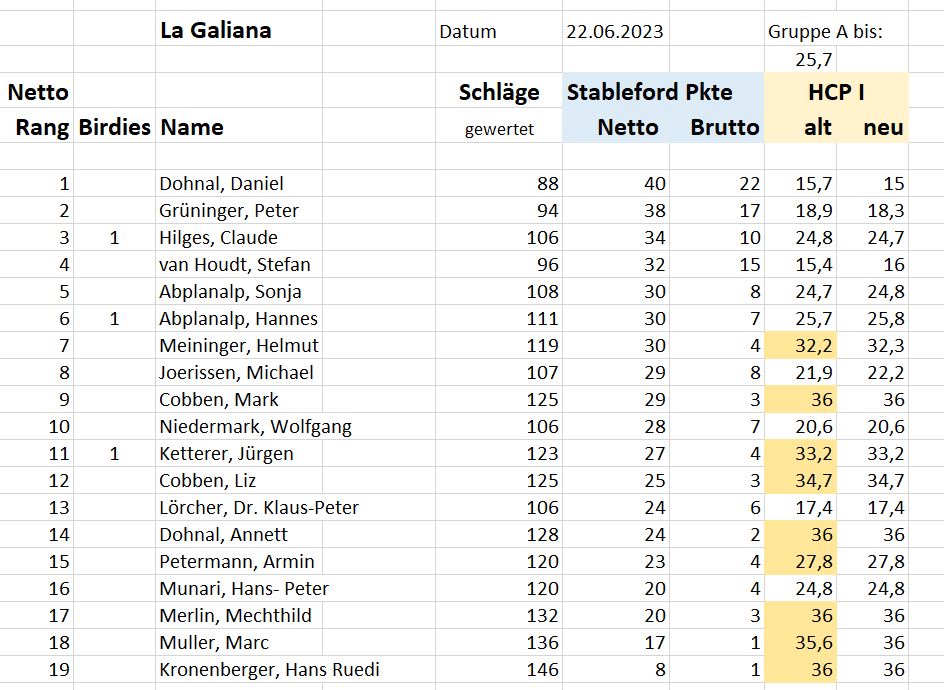Select the Gruppe A bis value 25,7

(x=813, y=60)
